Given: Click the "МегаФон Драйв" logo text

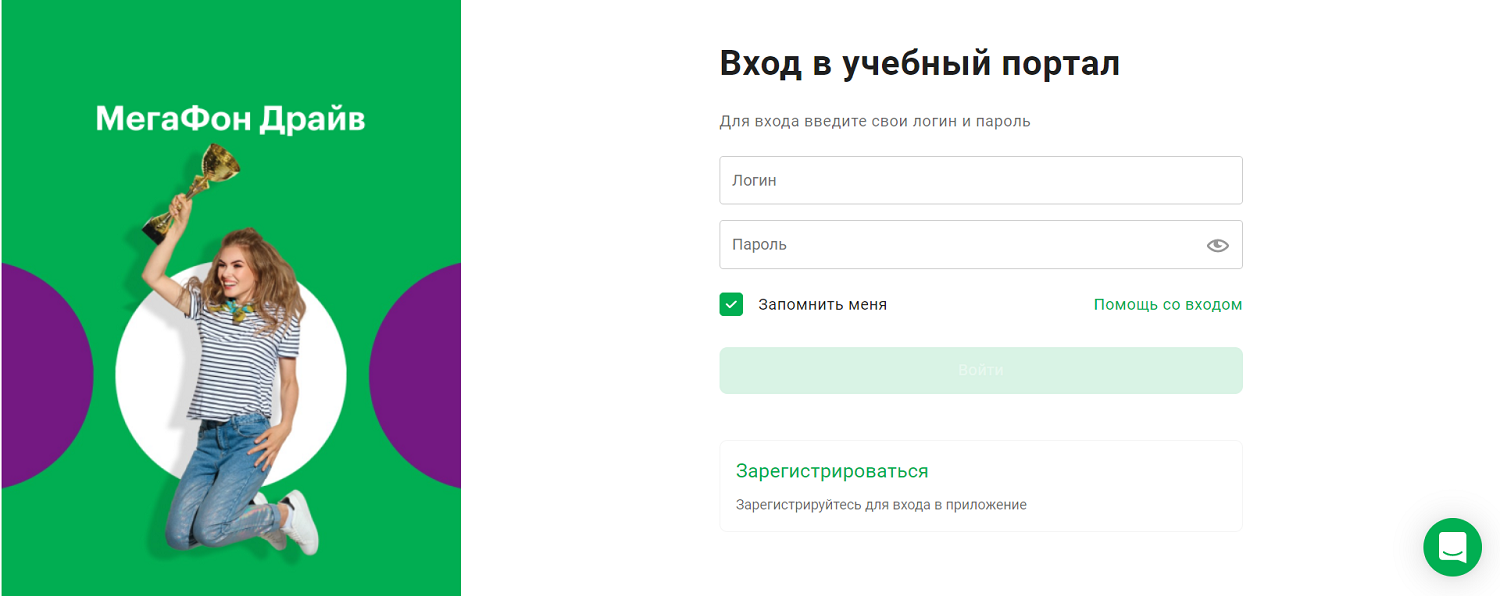Looking at the screenshot, I should (x=230, y=119).
